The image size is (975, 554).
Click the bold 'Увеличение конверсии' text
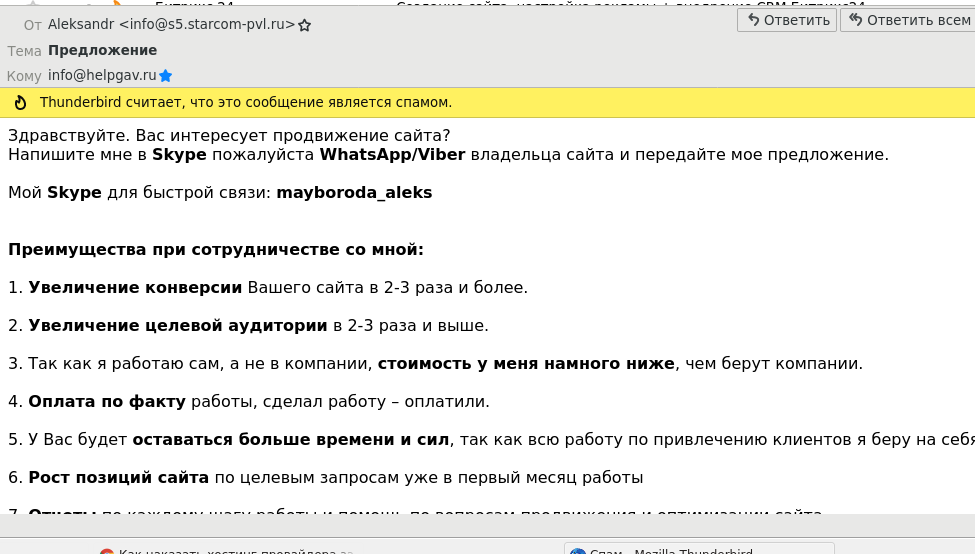click(135, 288)
